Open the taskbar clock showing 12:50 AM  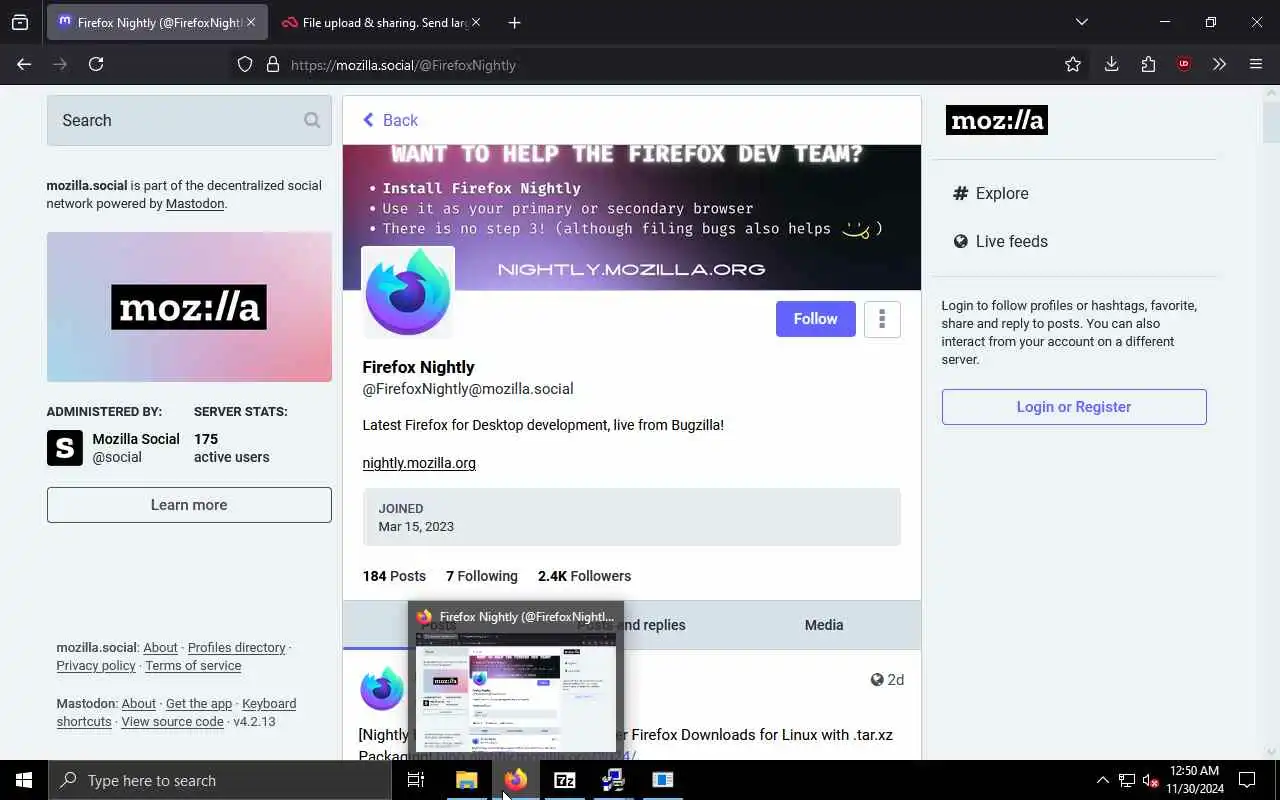click(1195, 780)
